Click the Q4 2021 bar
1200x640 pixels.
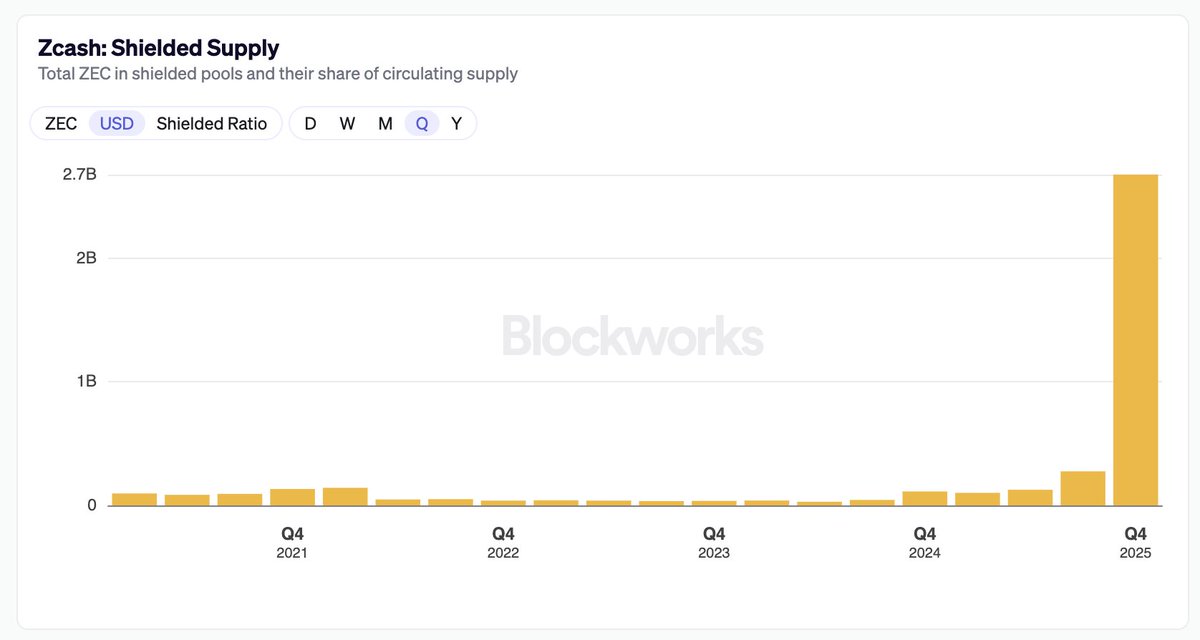tap(292, 497)
